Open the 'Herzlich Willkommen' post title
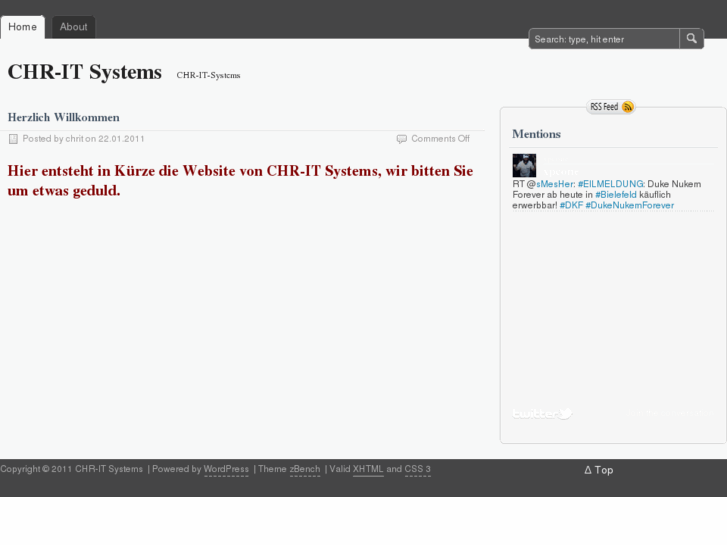Image resolution: width=727 pixels, height=545 pixels. 64,117
